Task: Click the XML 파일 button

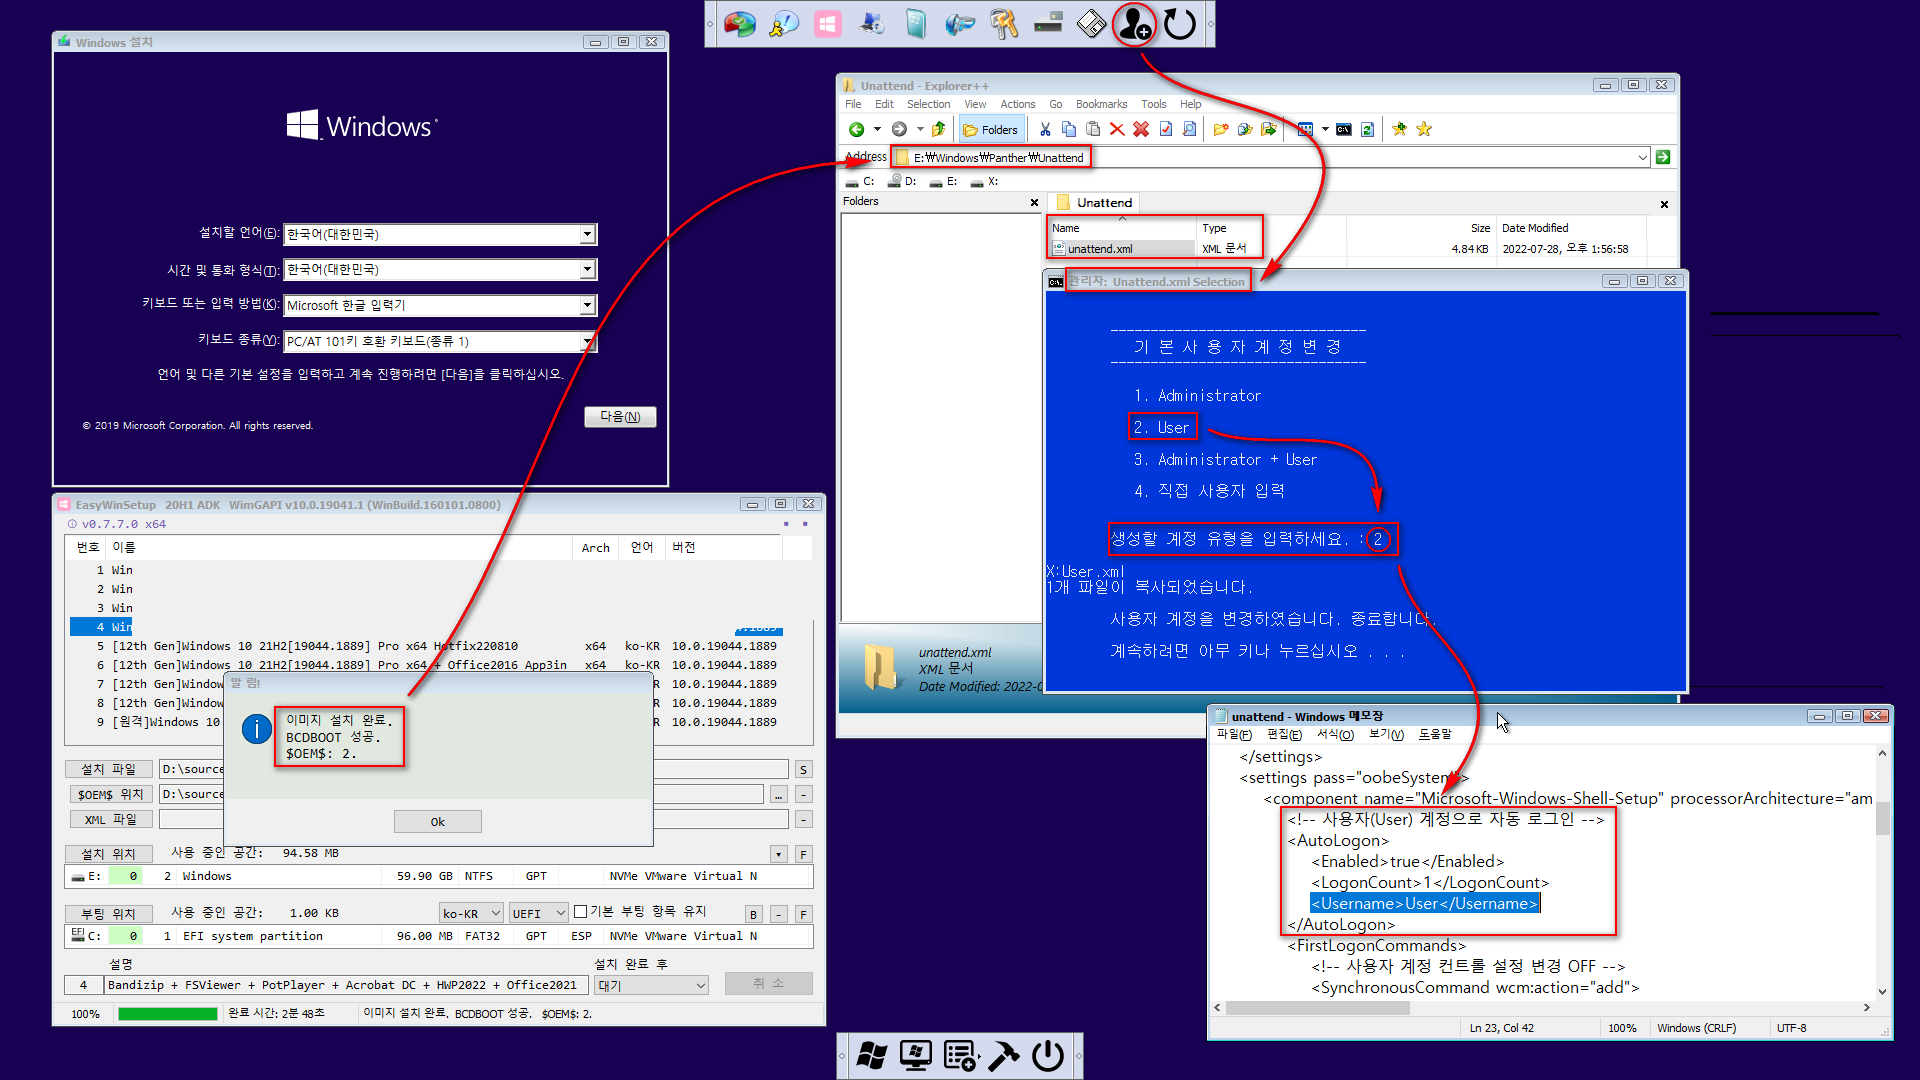Action: (x=109, y=819)
